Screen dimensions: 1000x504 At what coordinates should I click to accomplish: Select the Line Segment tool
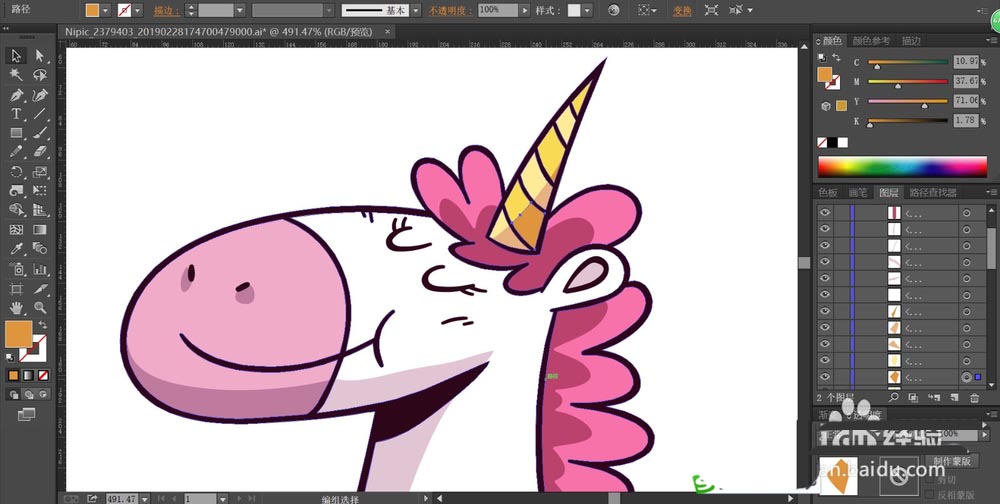pyautogui.click(x=40, y=114)
